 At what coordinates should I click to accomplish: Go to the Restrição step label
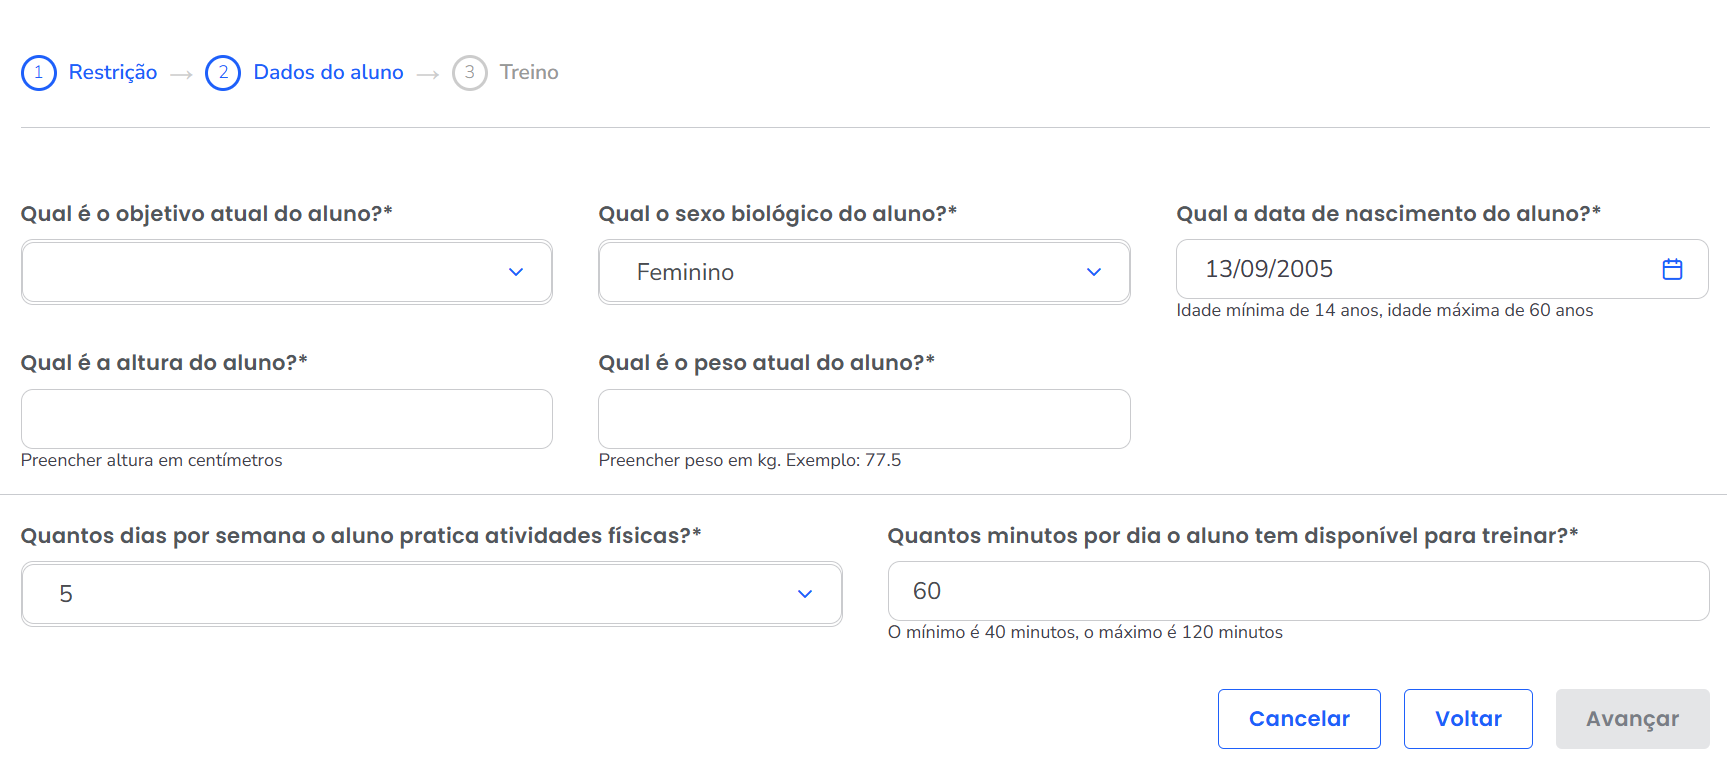(x=113, y=73)
